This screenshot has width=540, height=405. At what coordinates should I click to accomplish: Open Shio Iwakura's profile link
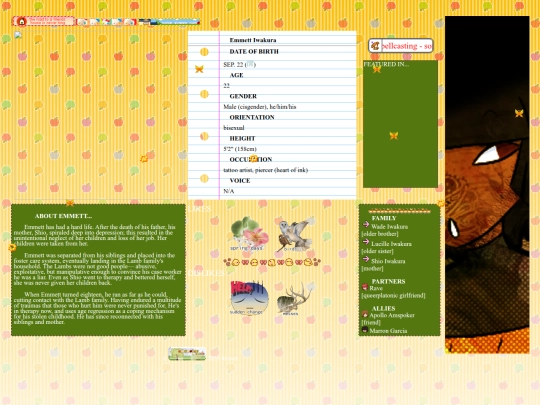click(388, 261)
